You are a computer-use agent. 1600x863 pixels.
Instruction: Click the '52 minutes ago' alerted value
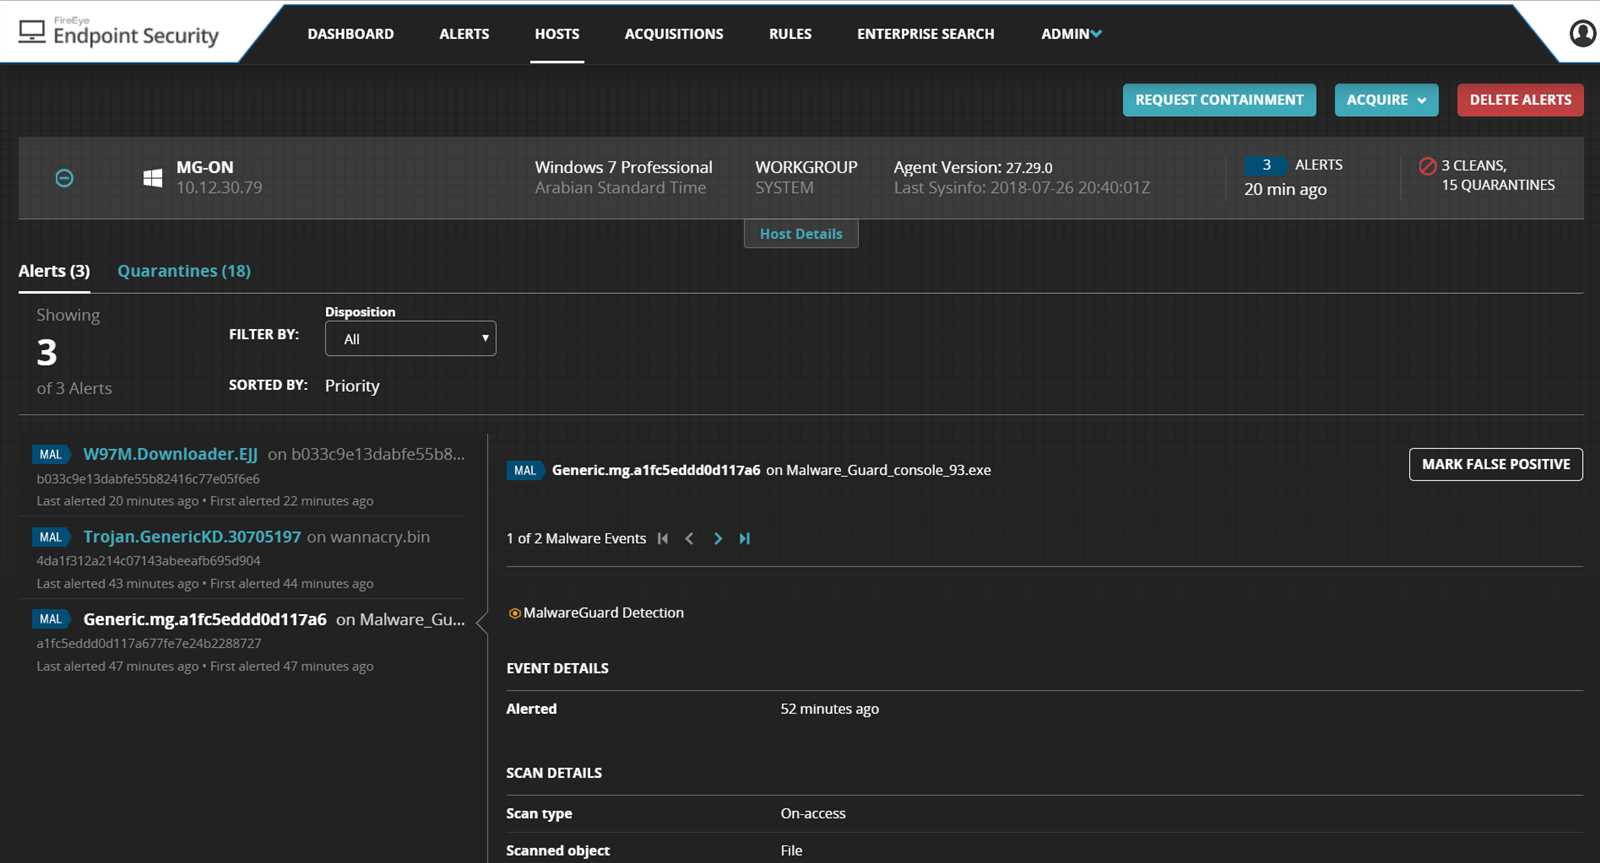coord(830,709)
